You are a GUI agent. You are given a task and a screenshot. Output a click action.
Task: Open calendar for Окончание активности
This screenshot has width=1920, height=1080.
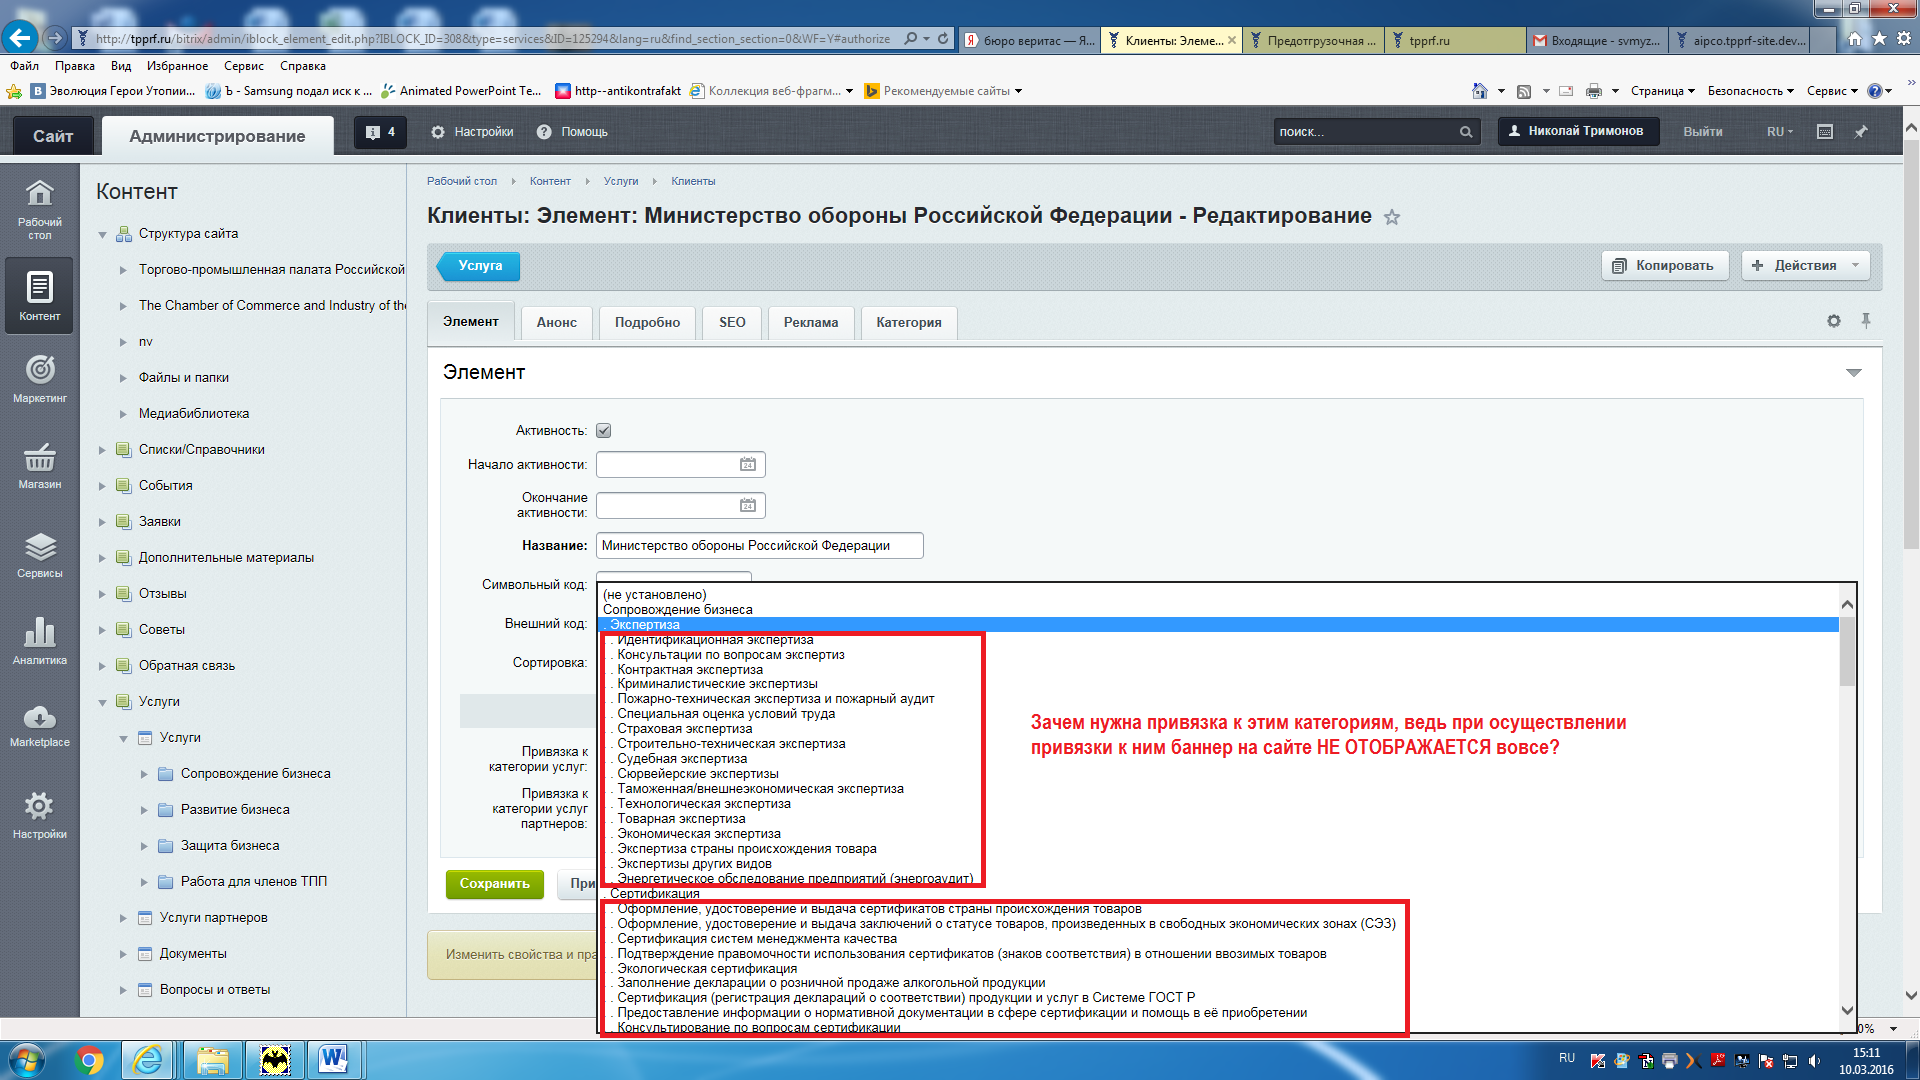tap(747, 505)
